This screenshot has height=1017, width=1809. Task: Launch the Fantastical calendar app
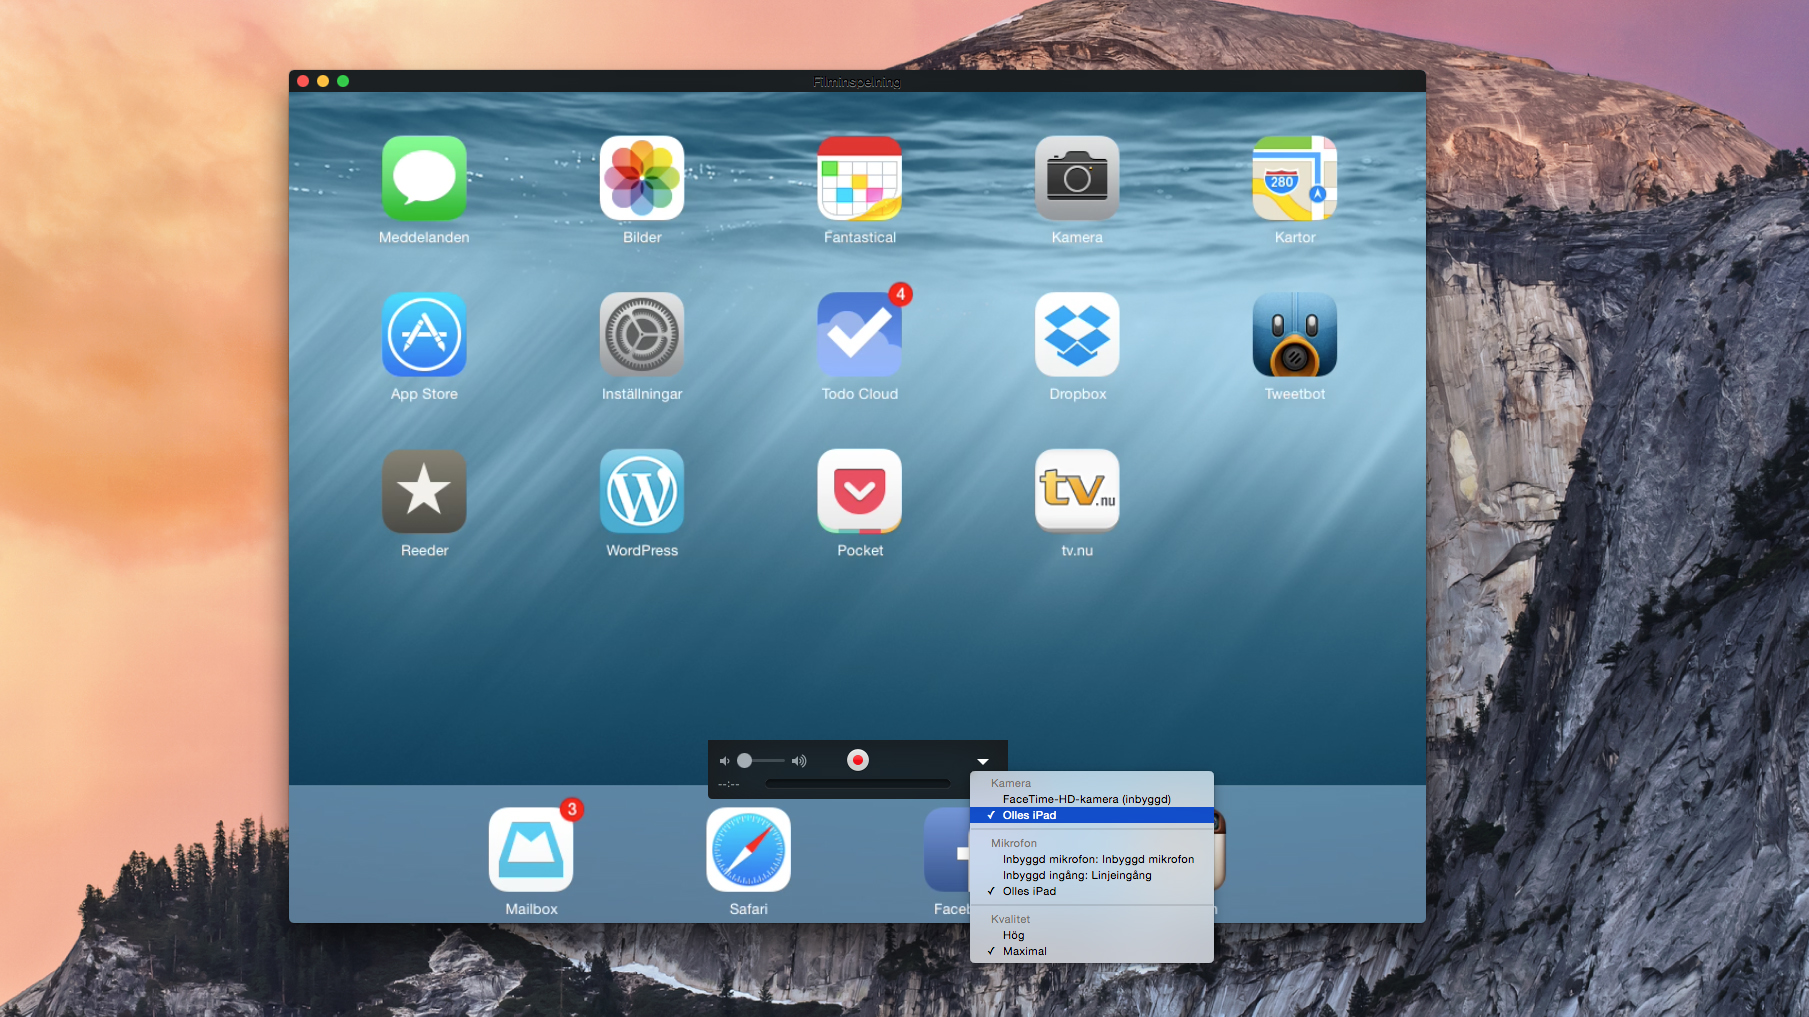(x=860, y=178)
